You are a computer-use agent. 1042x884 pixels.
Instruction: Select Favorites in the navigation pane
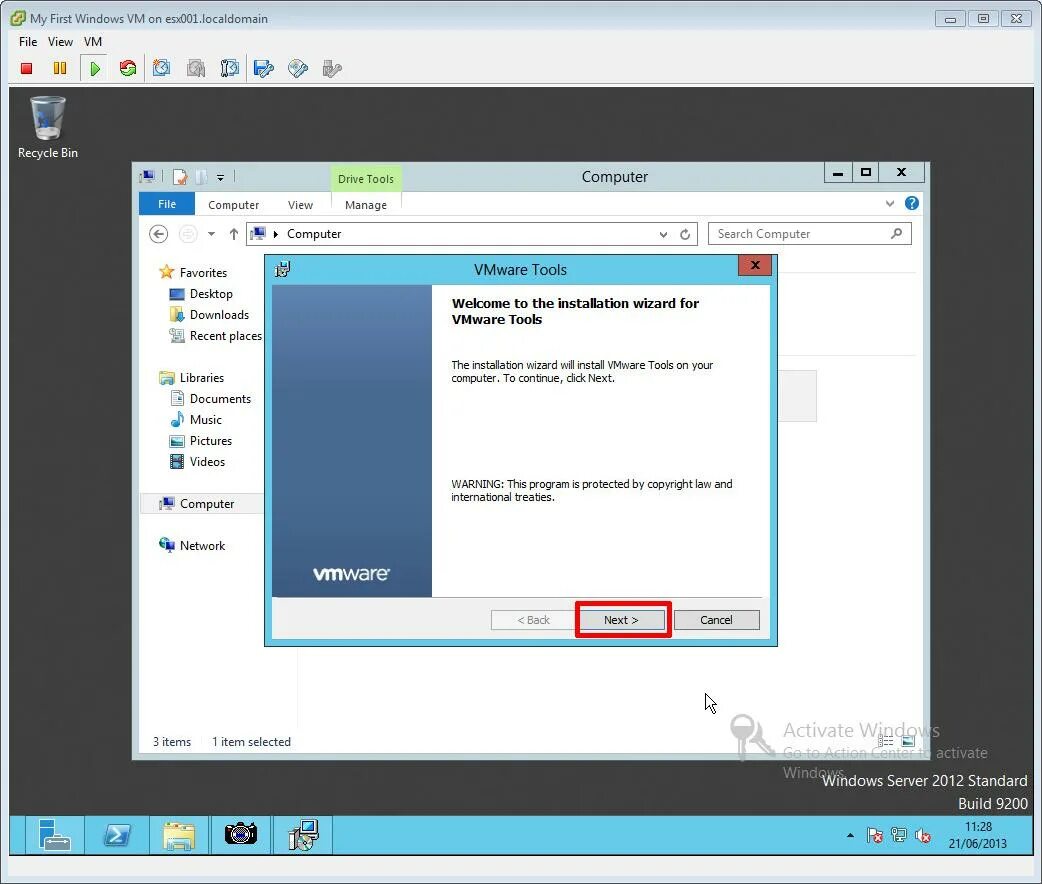193,273
